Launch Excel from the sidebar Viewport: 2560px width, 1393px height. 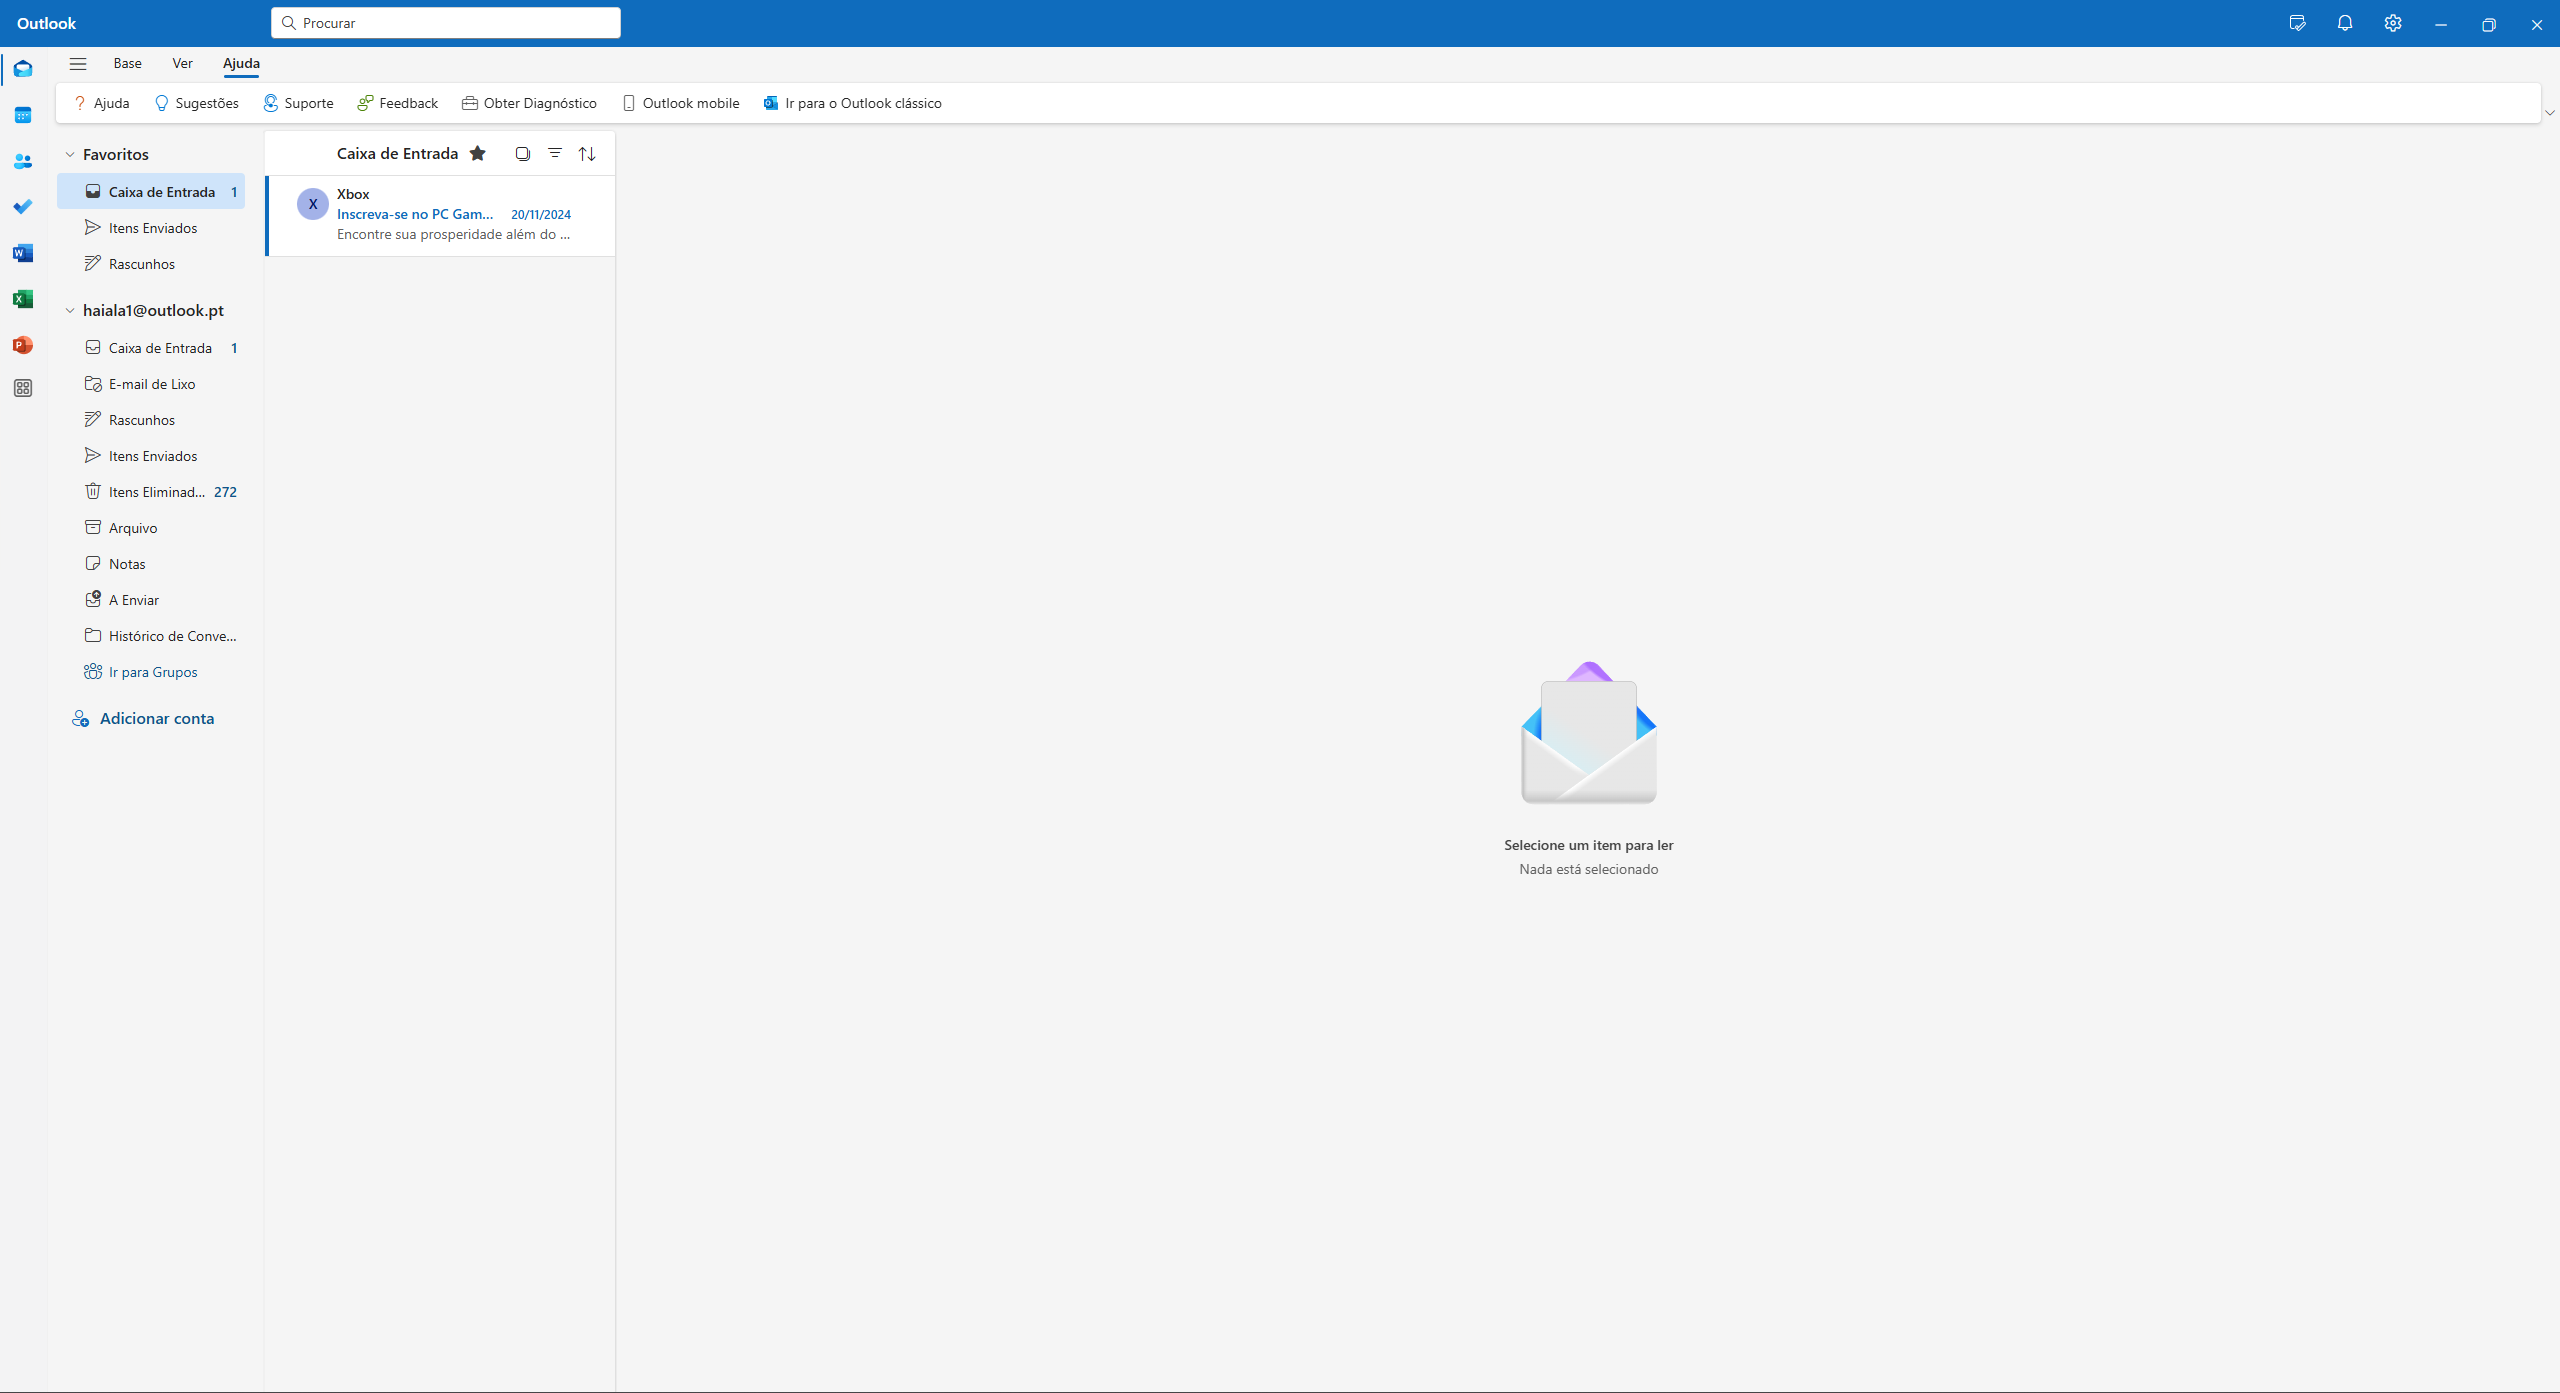pyautogui.click(x=23, y=299)
